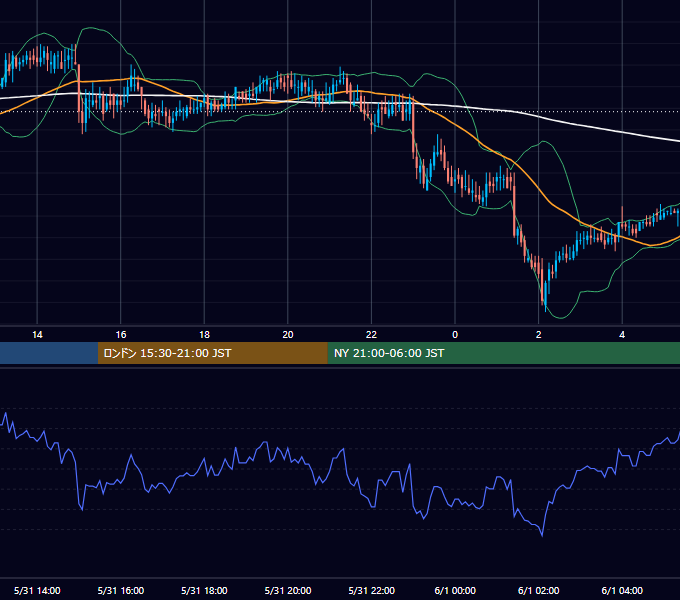
Task: Click the 4 hour axis label
Action: click(x=622, y=335)
